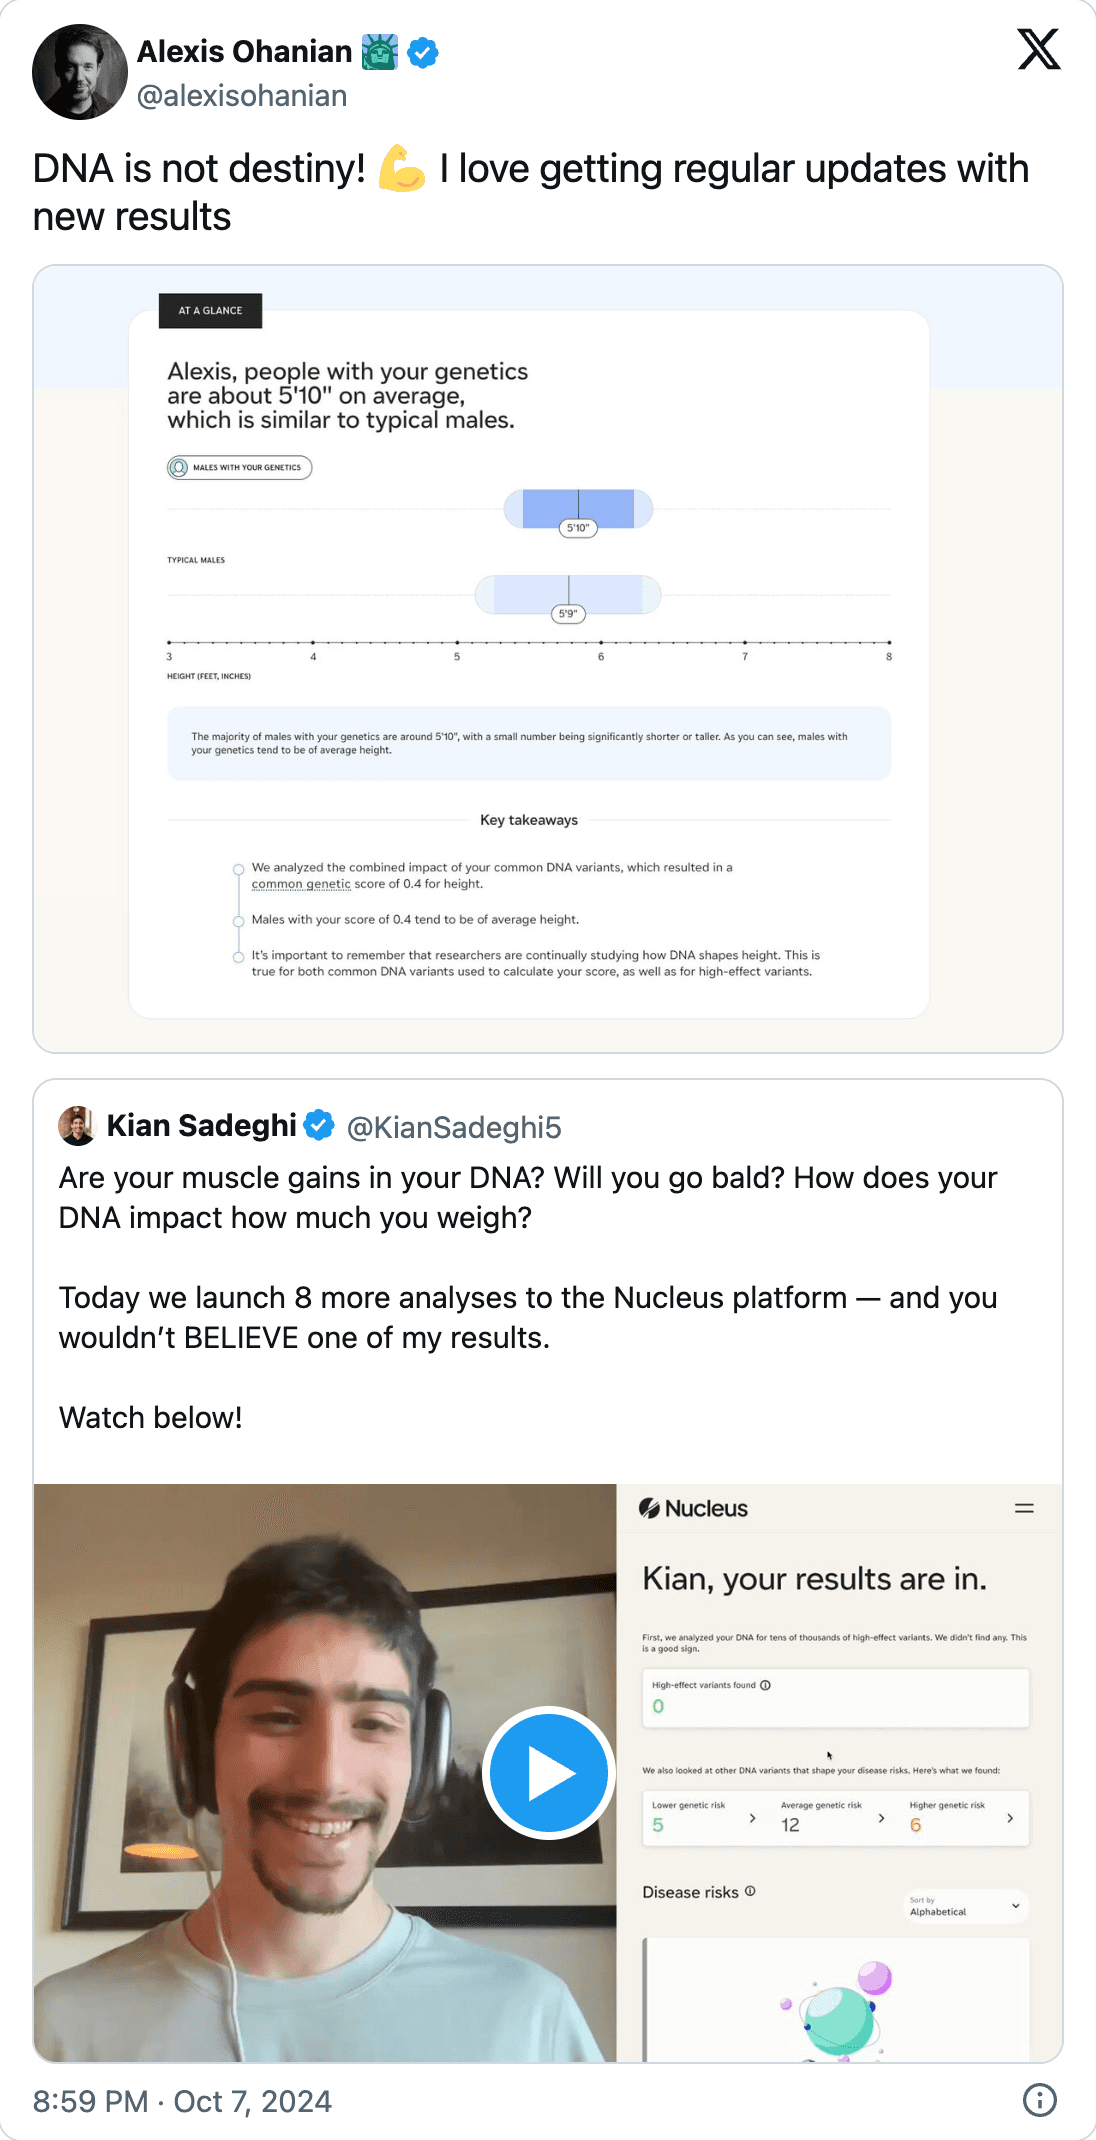Open Alexis Ohanian's profile avatar

(x=80, y=72)
